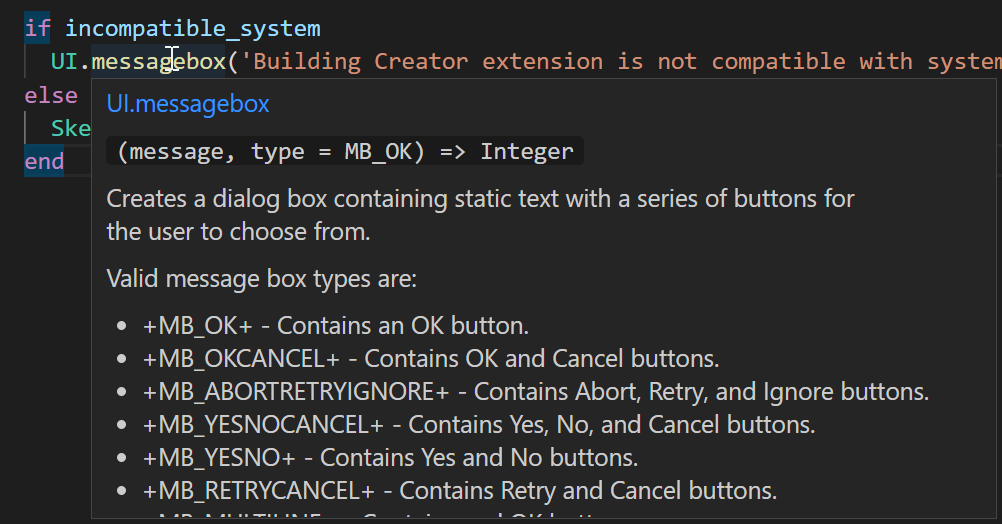
Task: Click the messagebox method call
Action: (x=158, y=61)
